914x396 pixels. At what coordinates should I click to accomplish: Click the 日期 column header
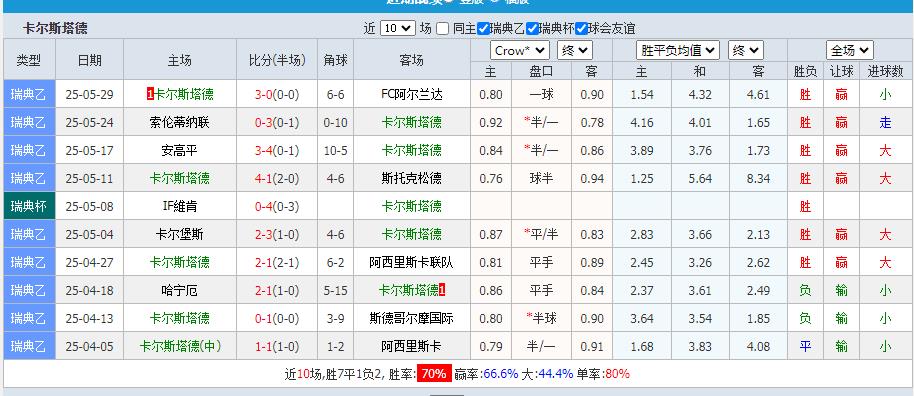pos(89,59)
